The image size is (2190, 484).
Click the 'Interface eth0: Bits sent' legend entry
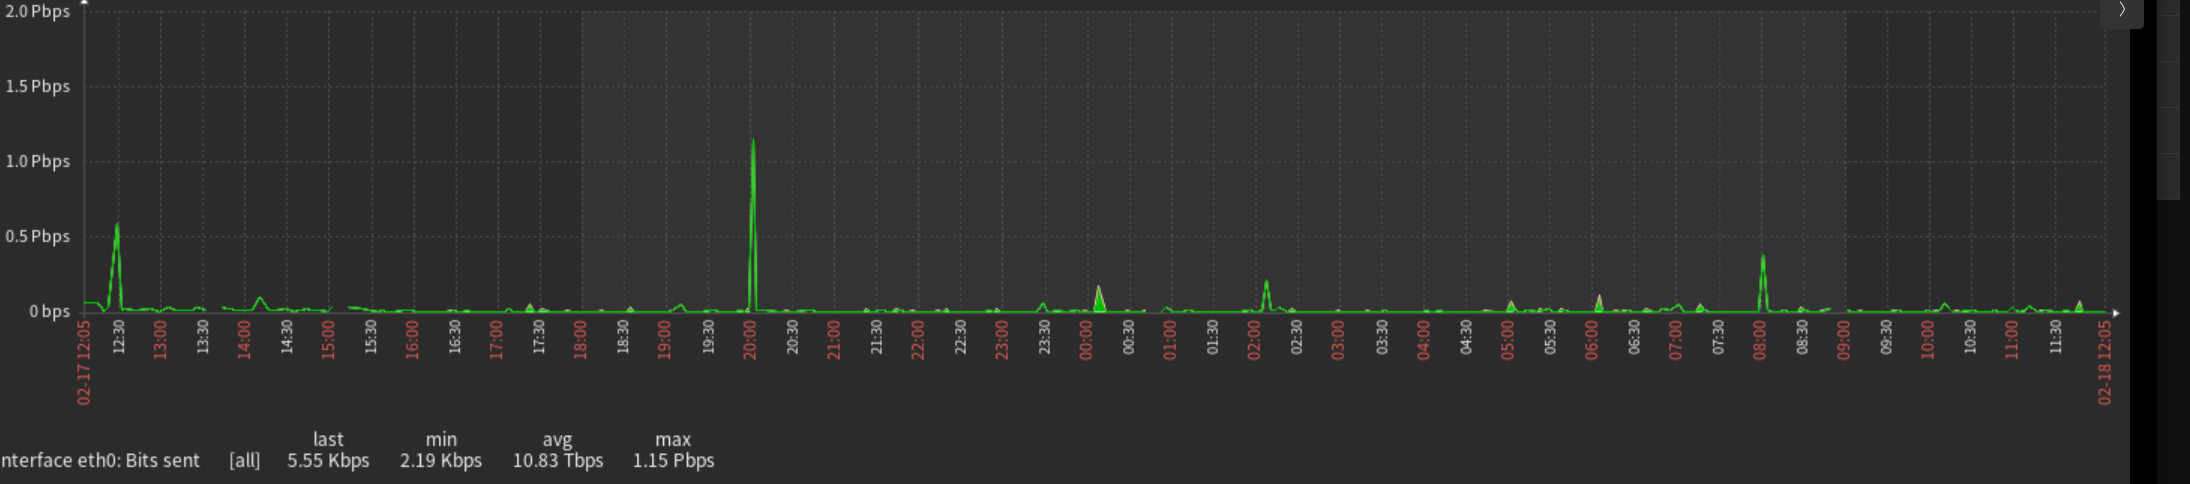pos(100,460)
